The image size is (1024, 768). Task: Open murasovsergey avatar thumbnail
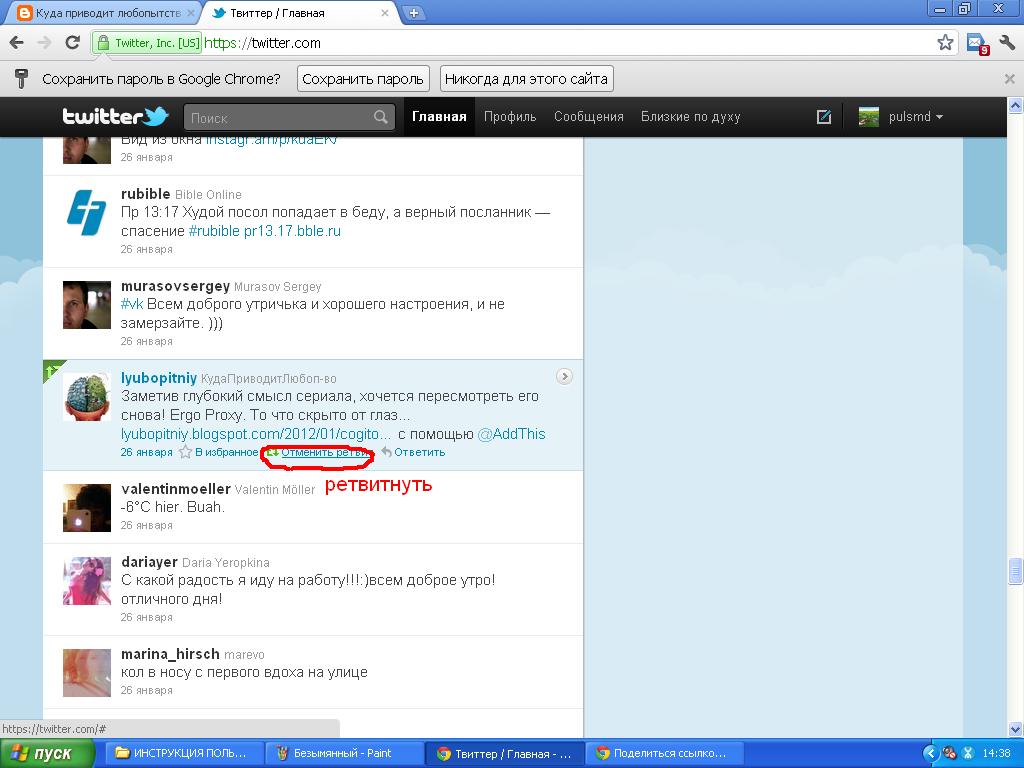click(87, 305)
